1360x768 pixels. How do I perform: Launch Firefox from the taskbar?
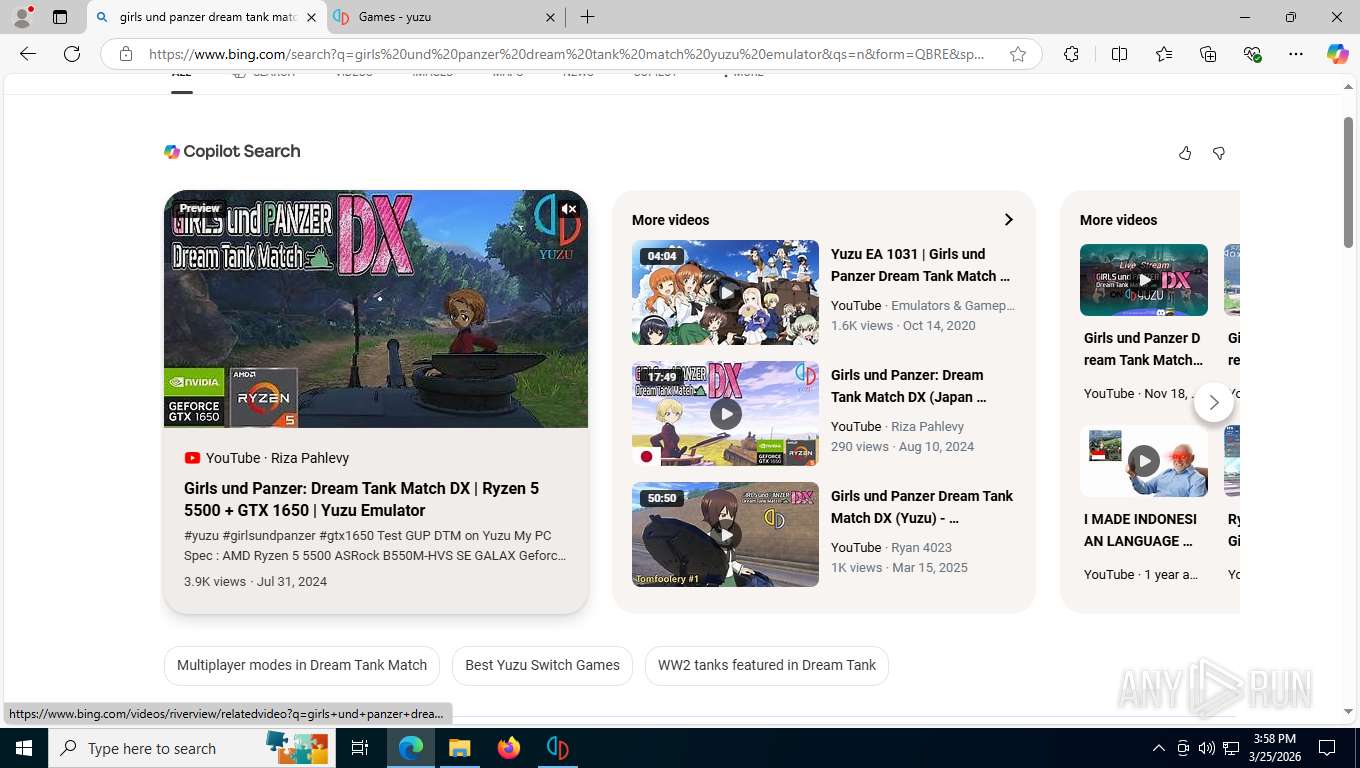tap(509, 748)
